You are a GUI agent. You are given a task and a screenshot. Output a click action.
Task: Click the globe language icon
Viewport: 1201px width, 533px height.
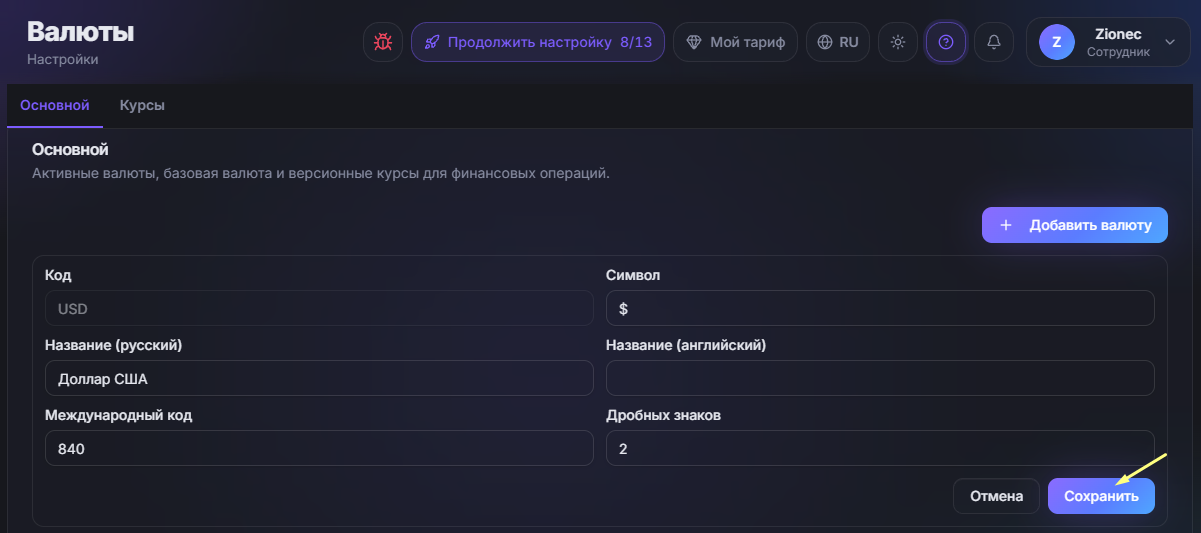pos(825,42)
